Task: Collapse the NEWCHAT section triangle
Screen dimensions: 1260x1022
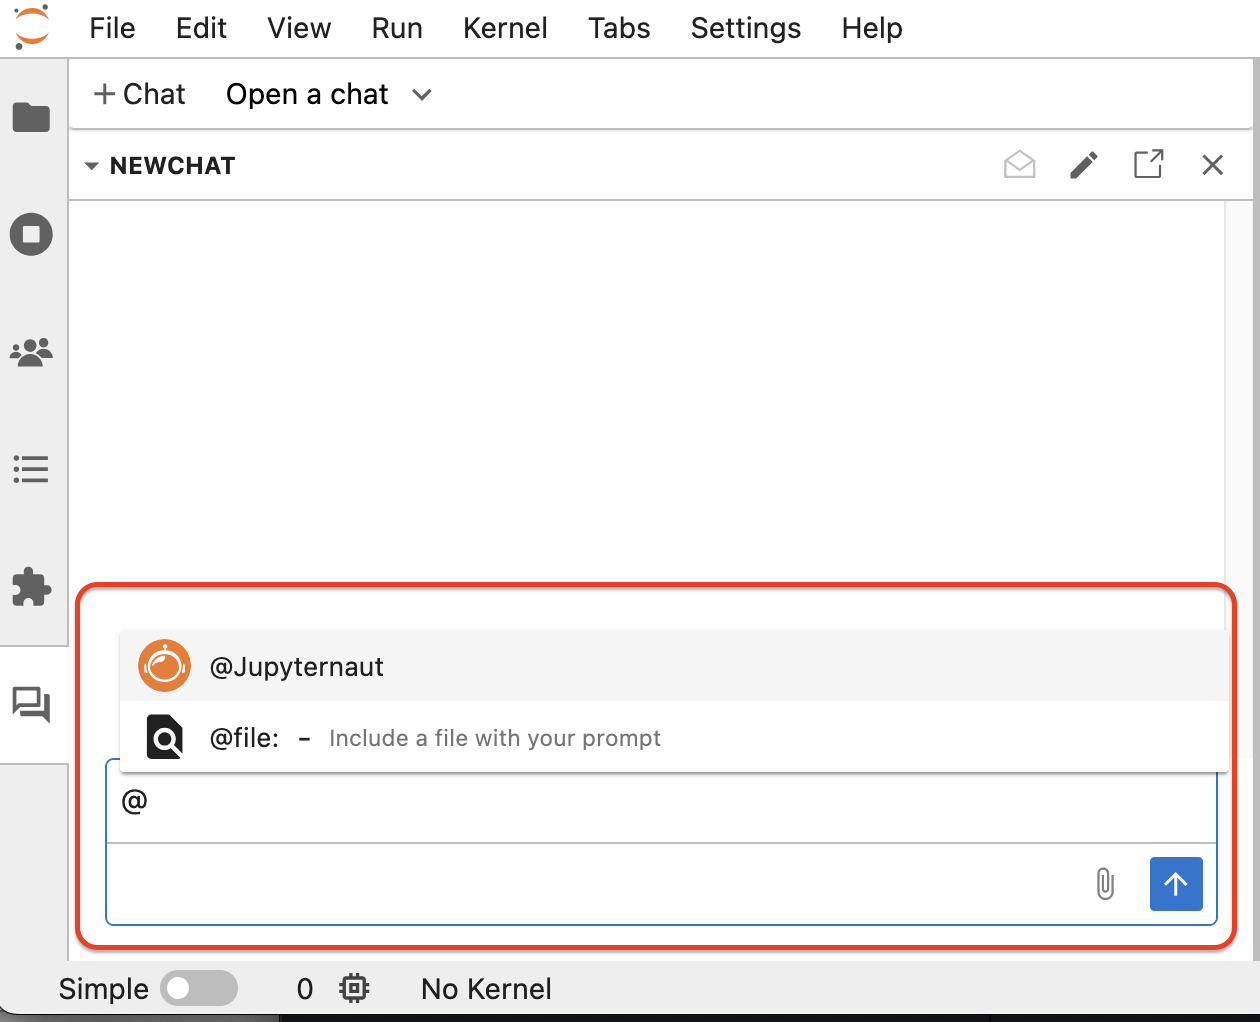Action: point(91,166)
